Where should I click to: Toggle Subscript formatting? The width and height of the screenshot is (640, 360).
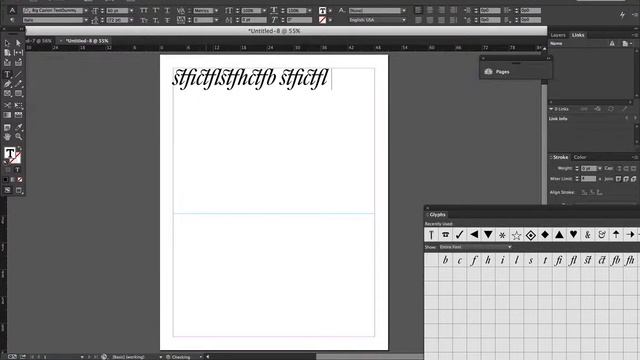point(156,20)
